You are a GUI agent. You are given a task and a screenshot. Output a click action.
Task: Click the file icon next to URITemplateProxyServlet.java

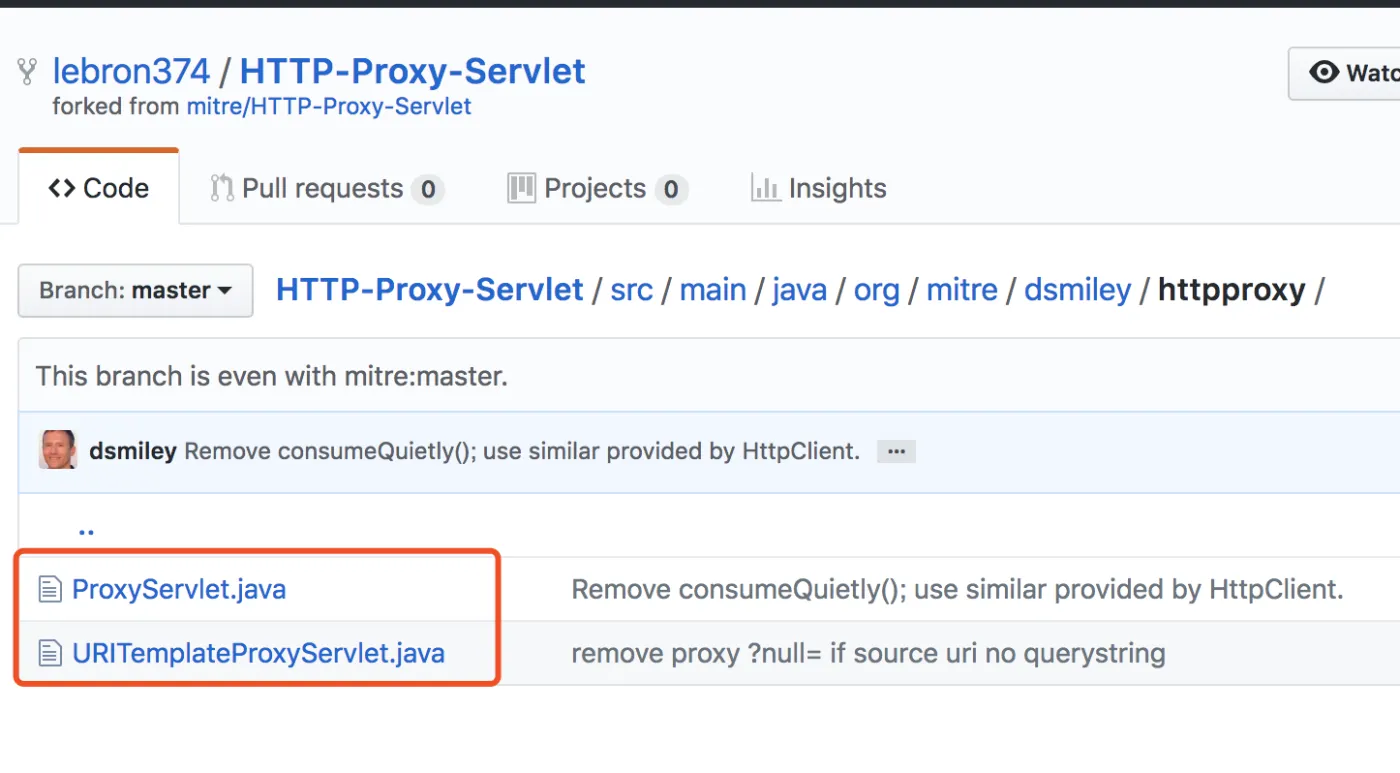(x=50, y=654)
